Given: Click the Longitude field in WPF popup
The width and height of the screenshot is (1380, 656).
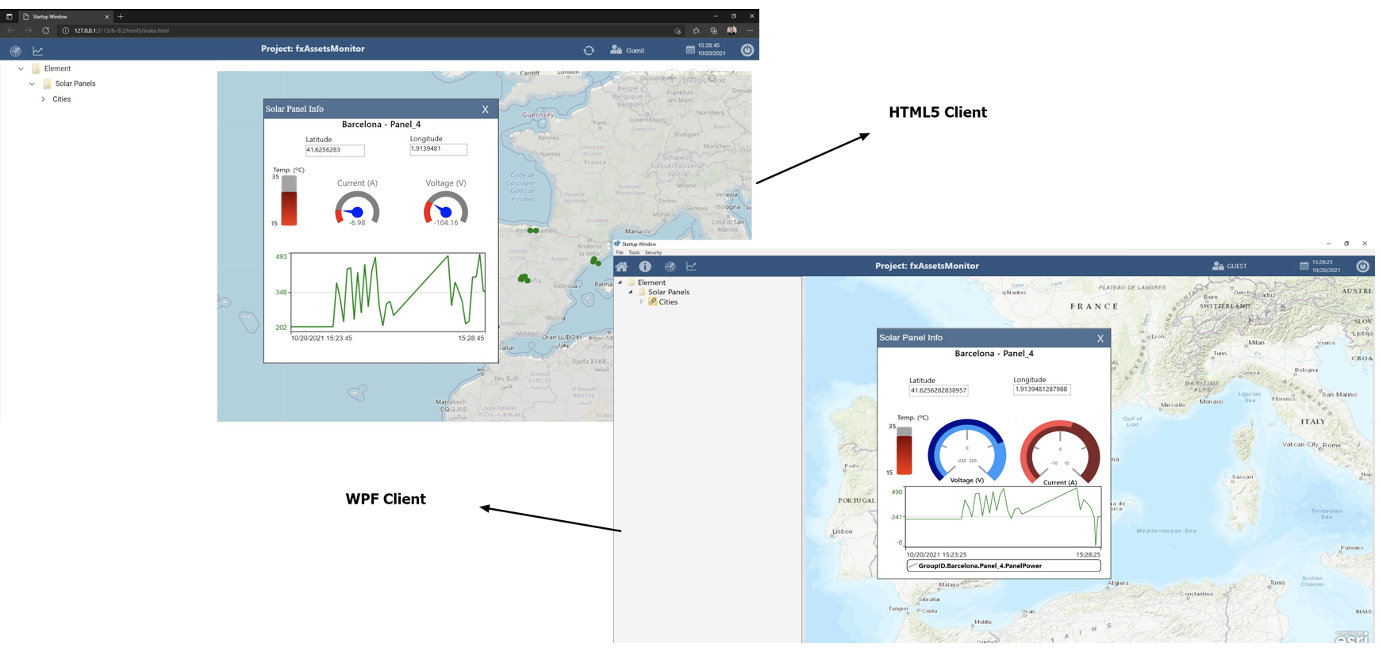Looking at the screenshot, I should (1042, 389).
